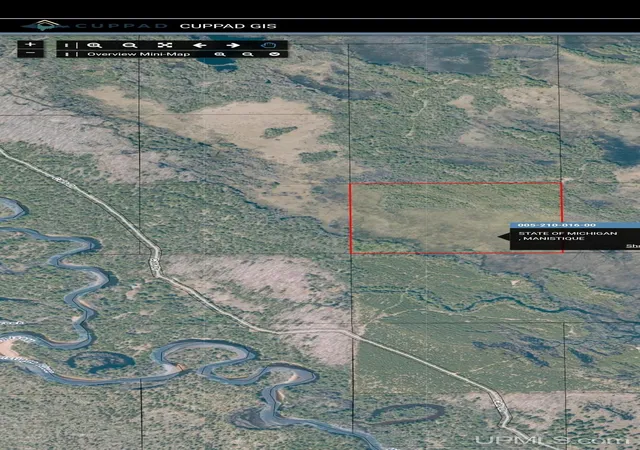Open the Overview Mini-Map label
Screen dimensions: 640x450
139,54
